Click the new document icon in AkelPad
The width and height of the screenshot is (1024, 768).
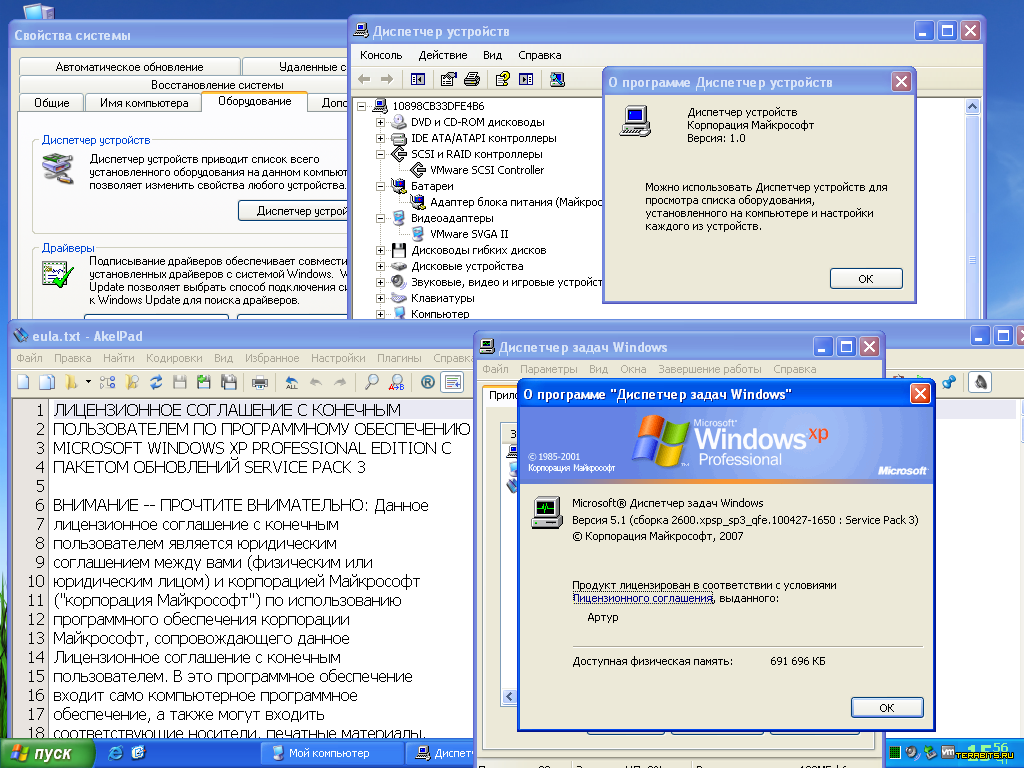[23, 381]
